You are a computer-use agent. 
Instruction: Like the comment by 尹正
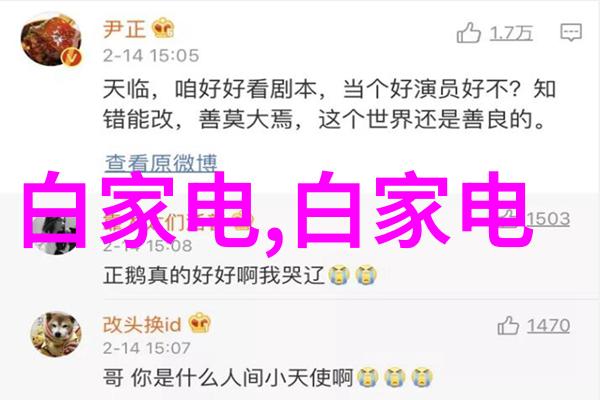point(469,33)
